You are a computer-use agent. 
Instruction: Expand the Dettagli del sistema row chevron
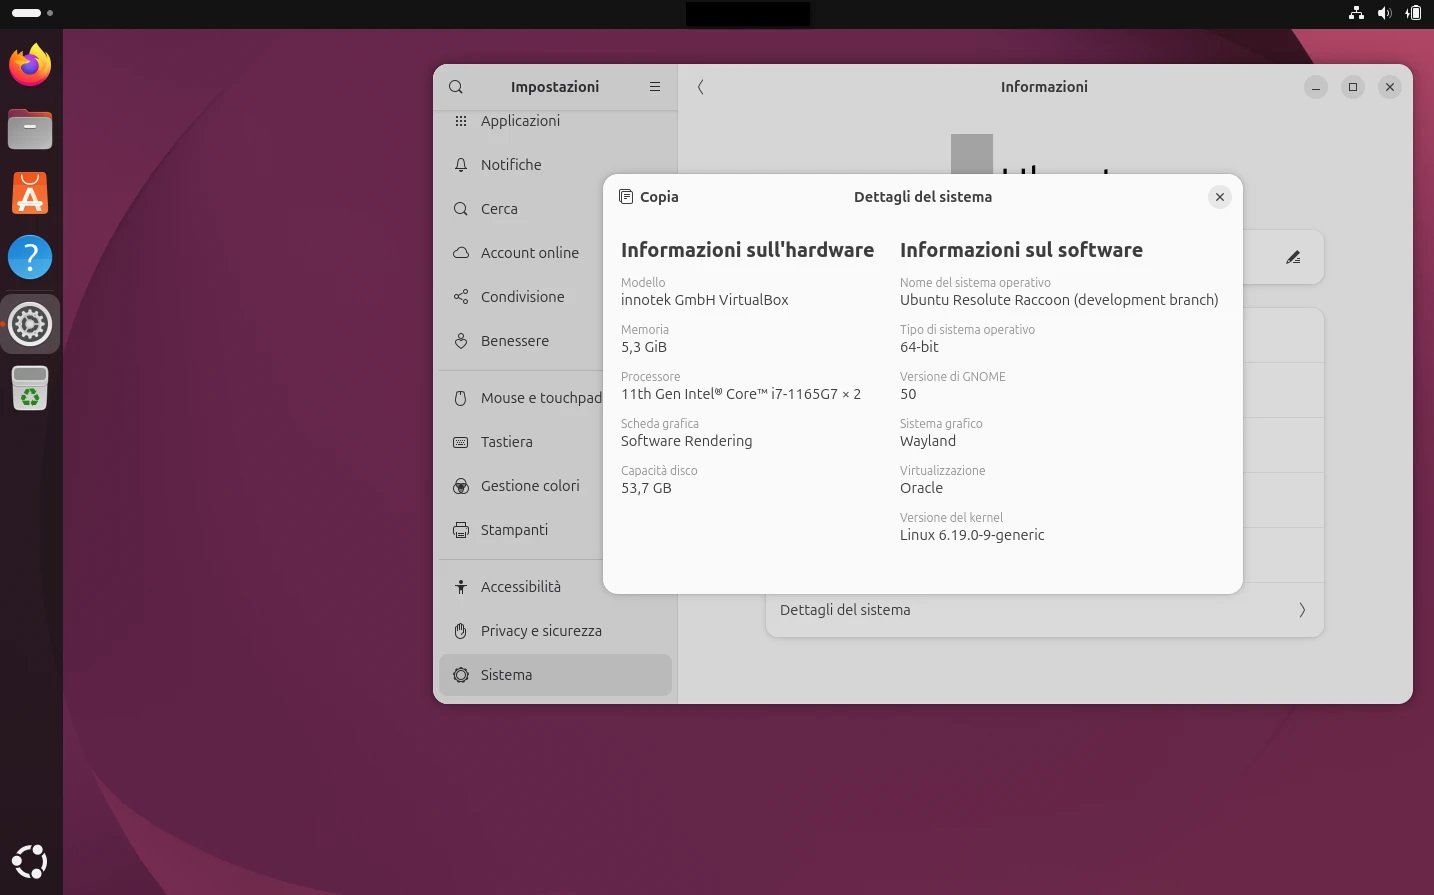click(1302, 610)
